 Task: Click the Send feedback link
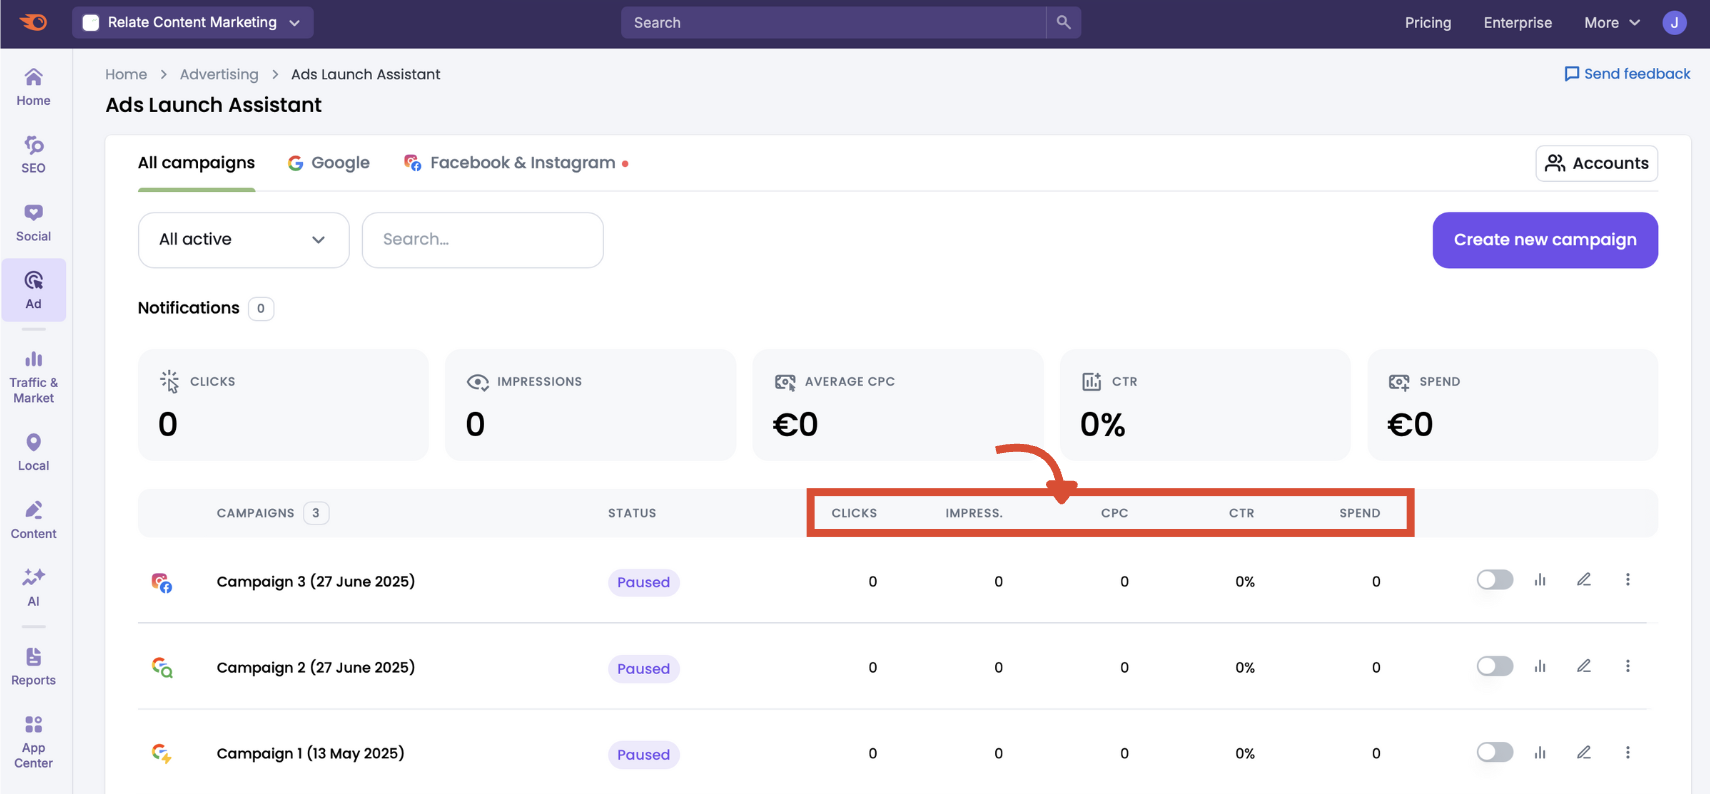(x=1627, y=74)
